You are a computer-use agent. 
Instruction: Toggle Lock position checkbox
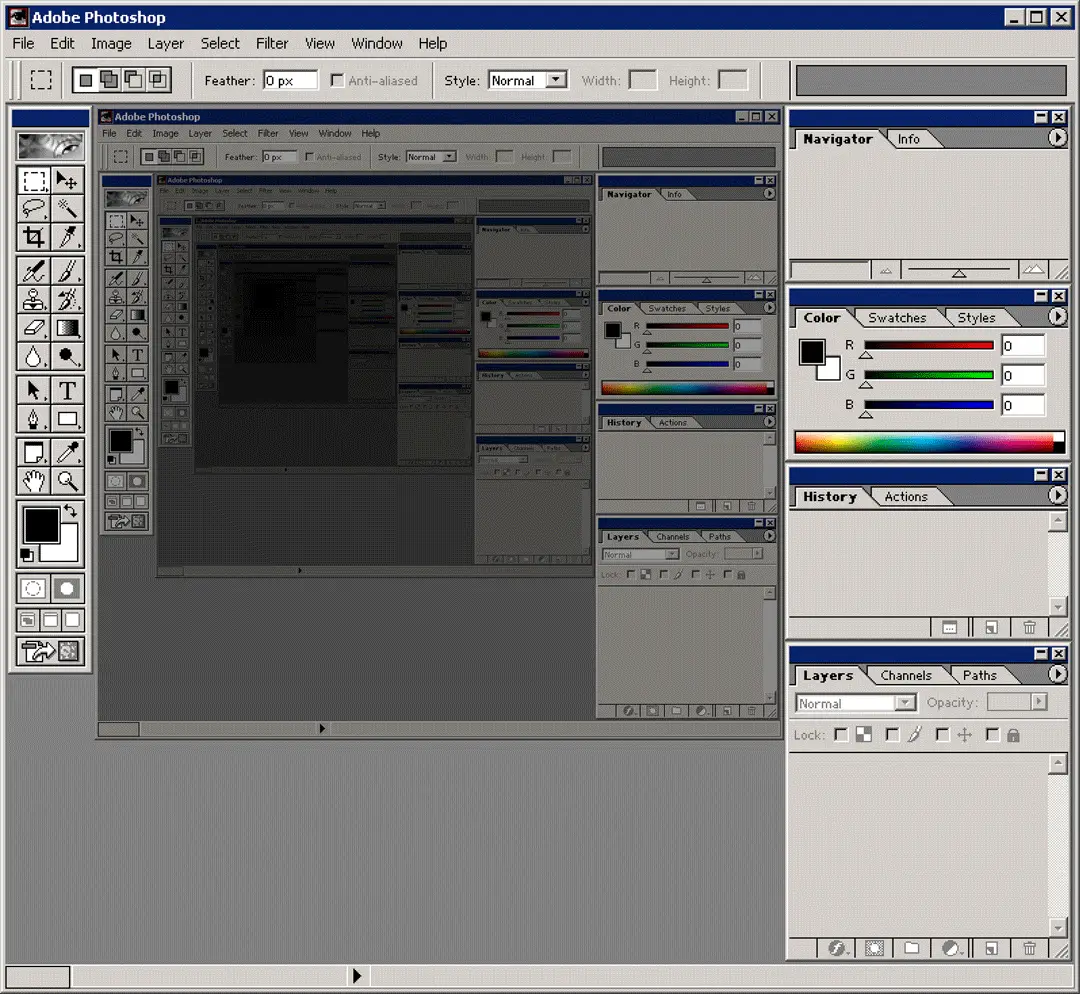click(x=942, y=735)
